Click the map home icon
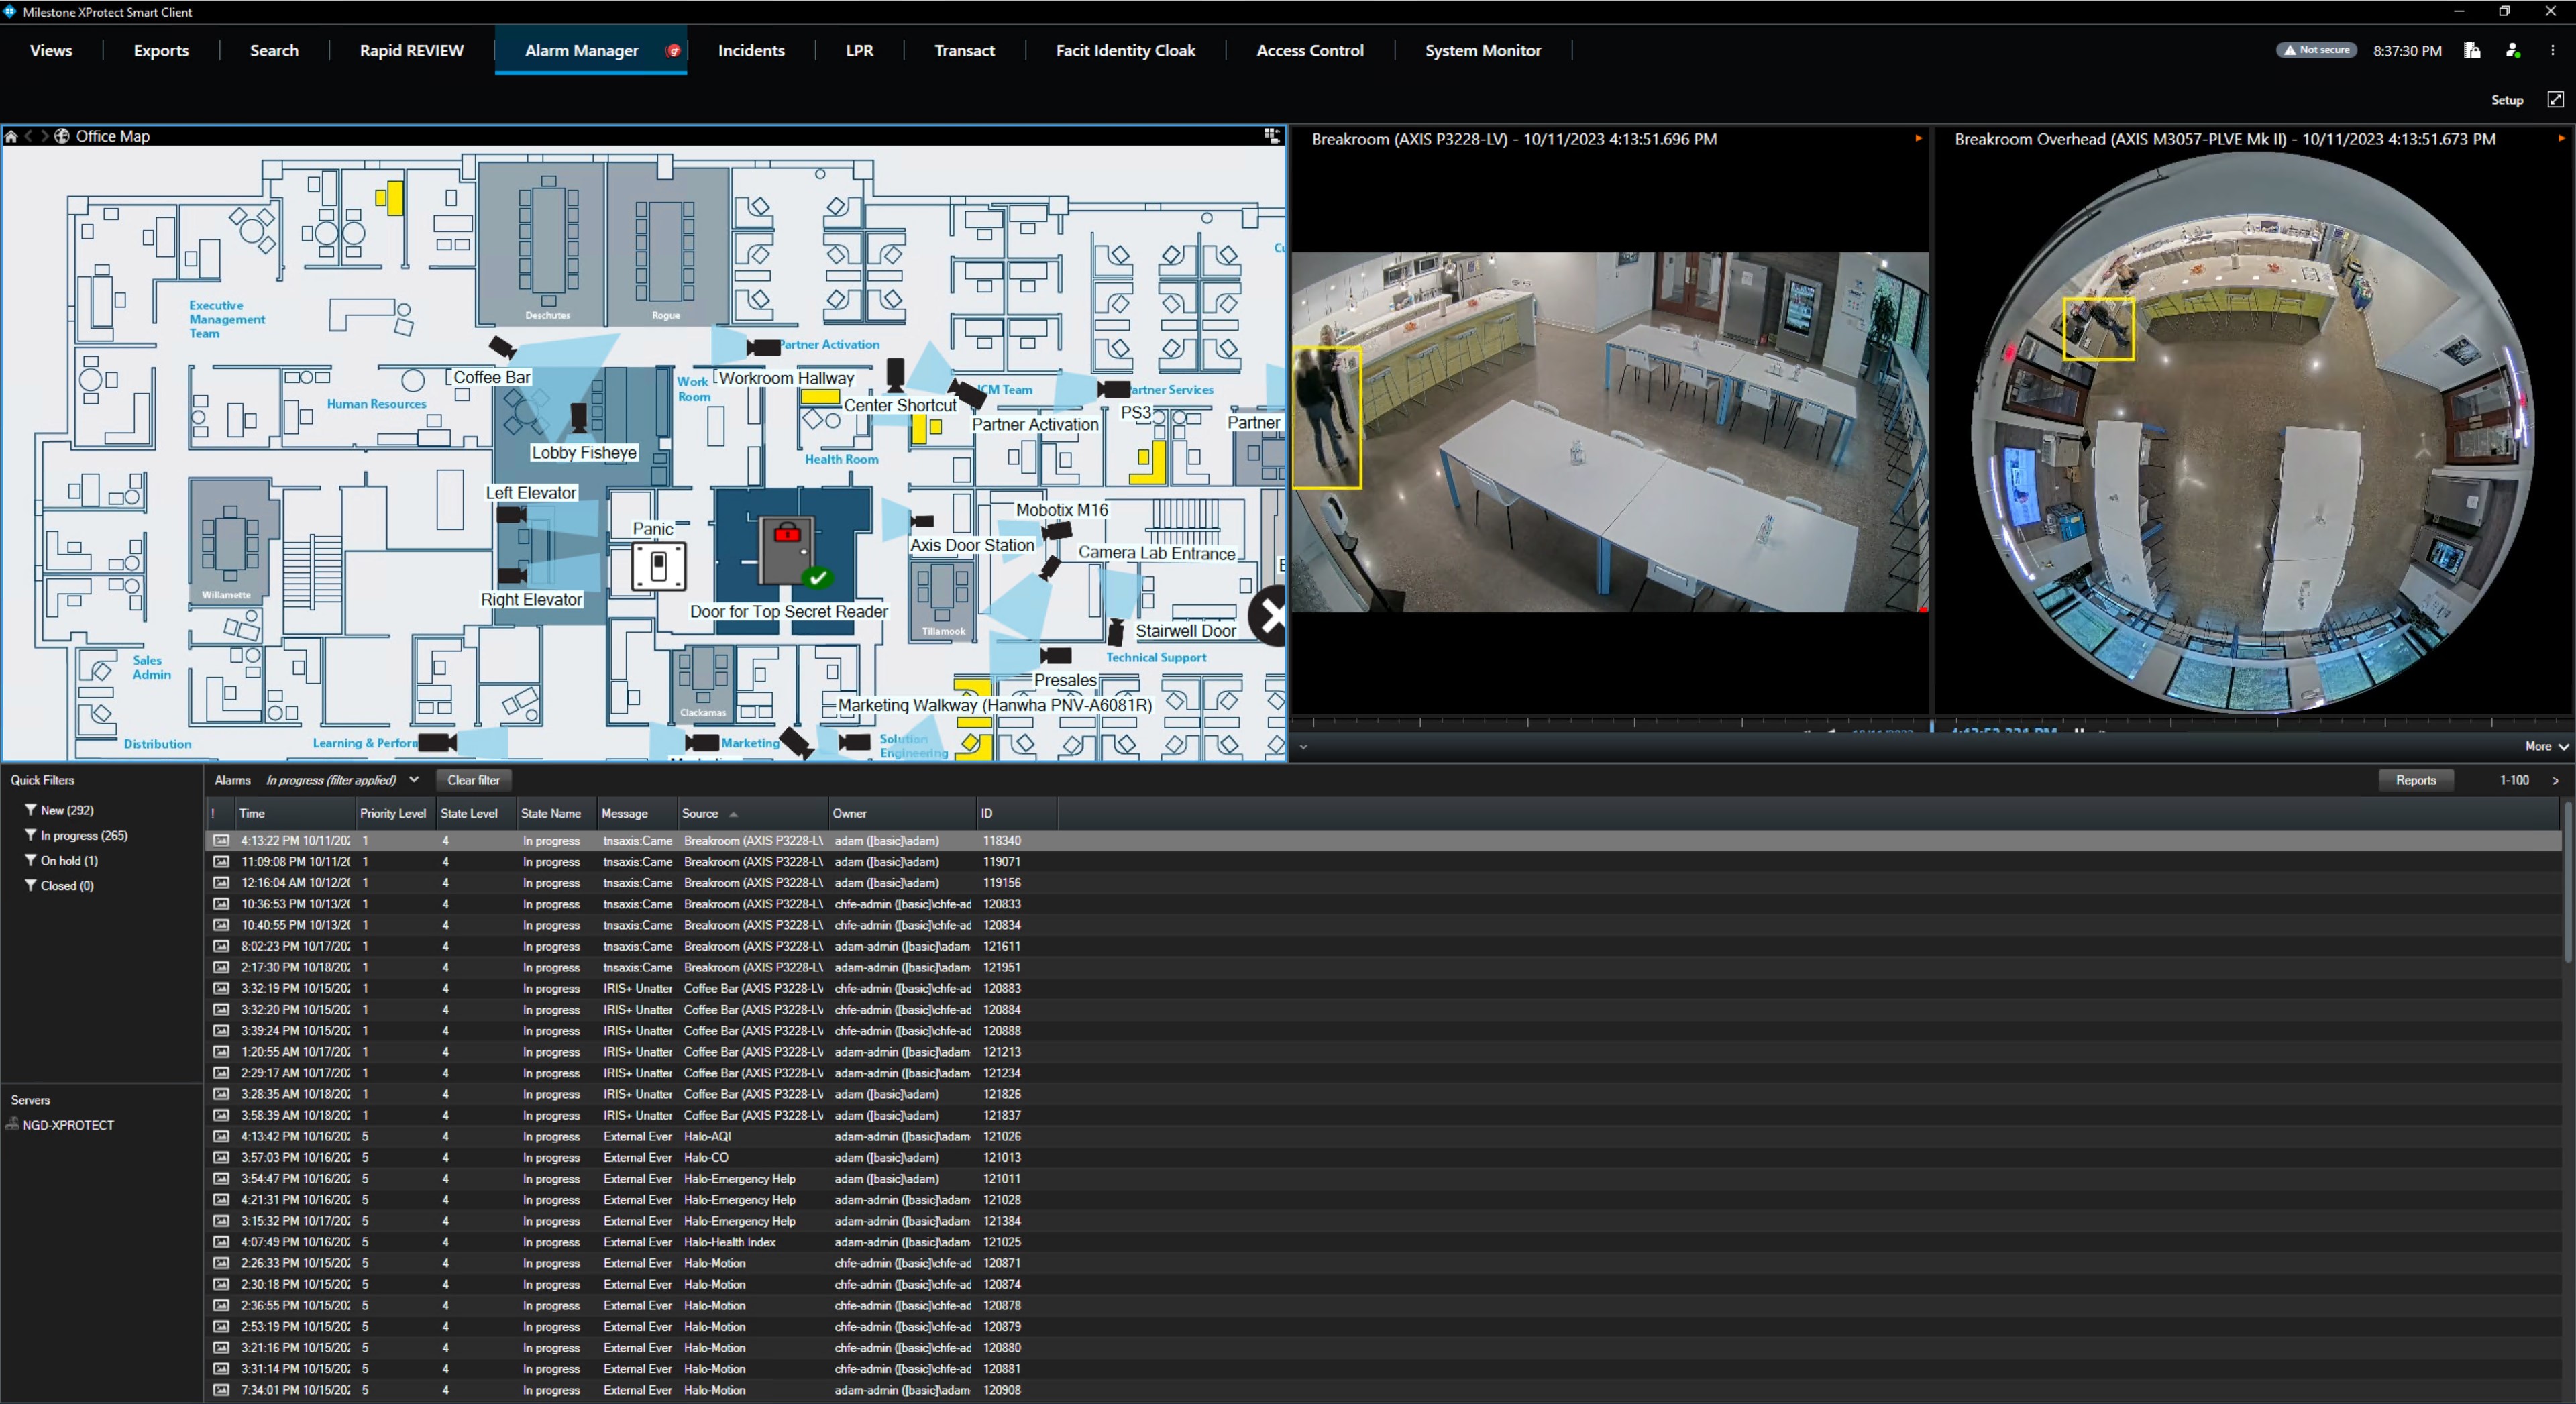 click(x=11, y=136)
